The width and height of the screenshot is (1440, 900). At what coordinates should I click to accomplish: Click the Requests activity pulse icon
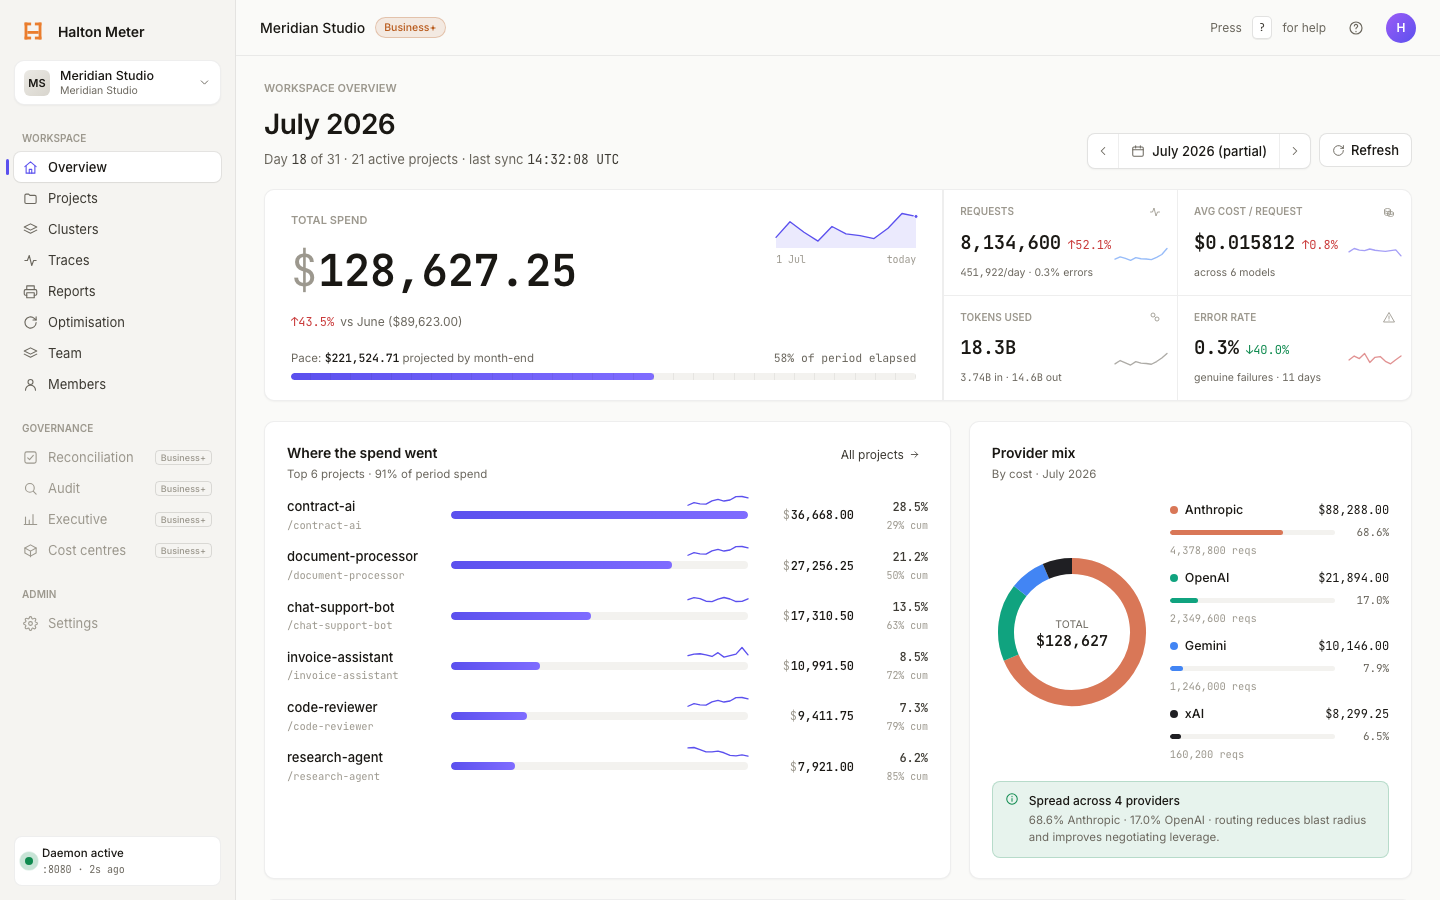coord(1155,212)
